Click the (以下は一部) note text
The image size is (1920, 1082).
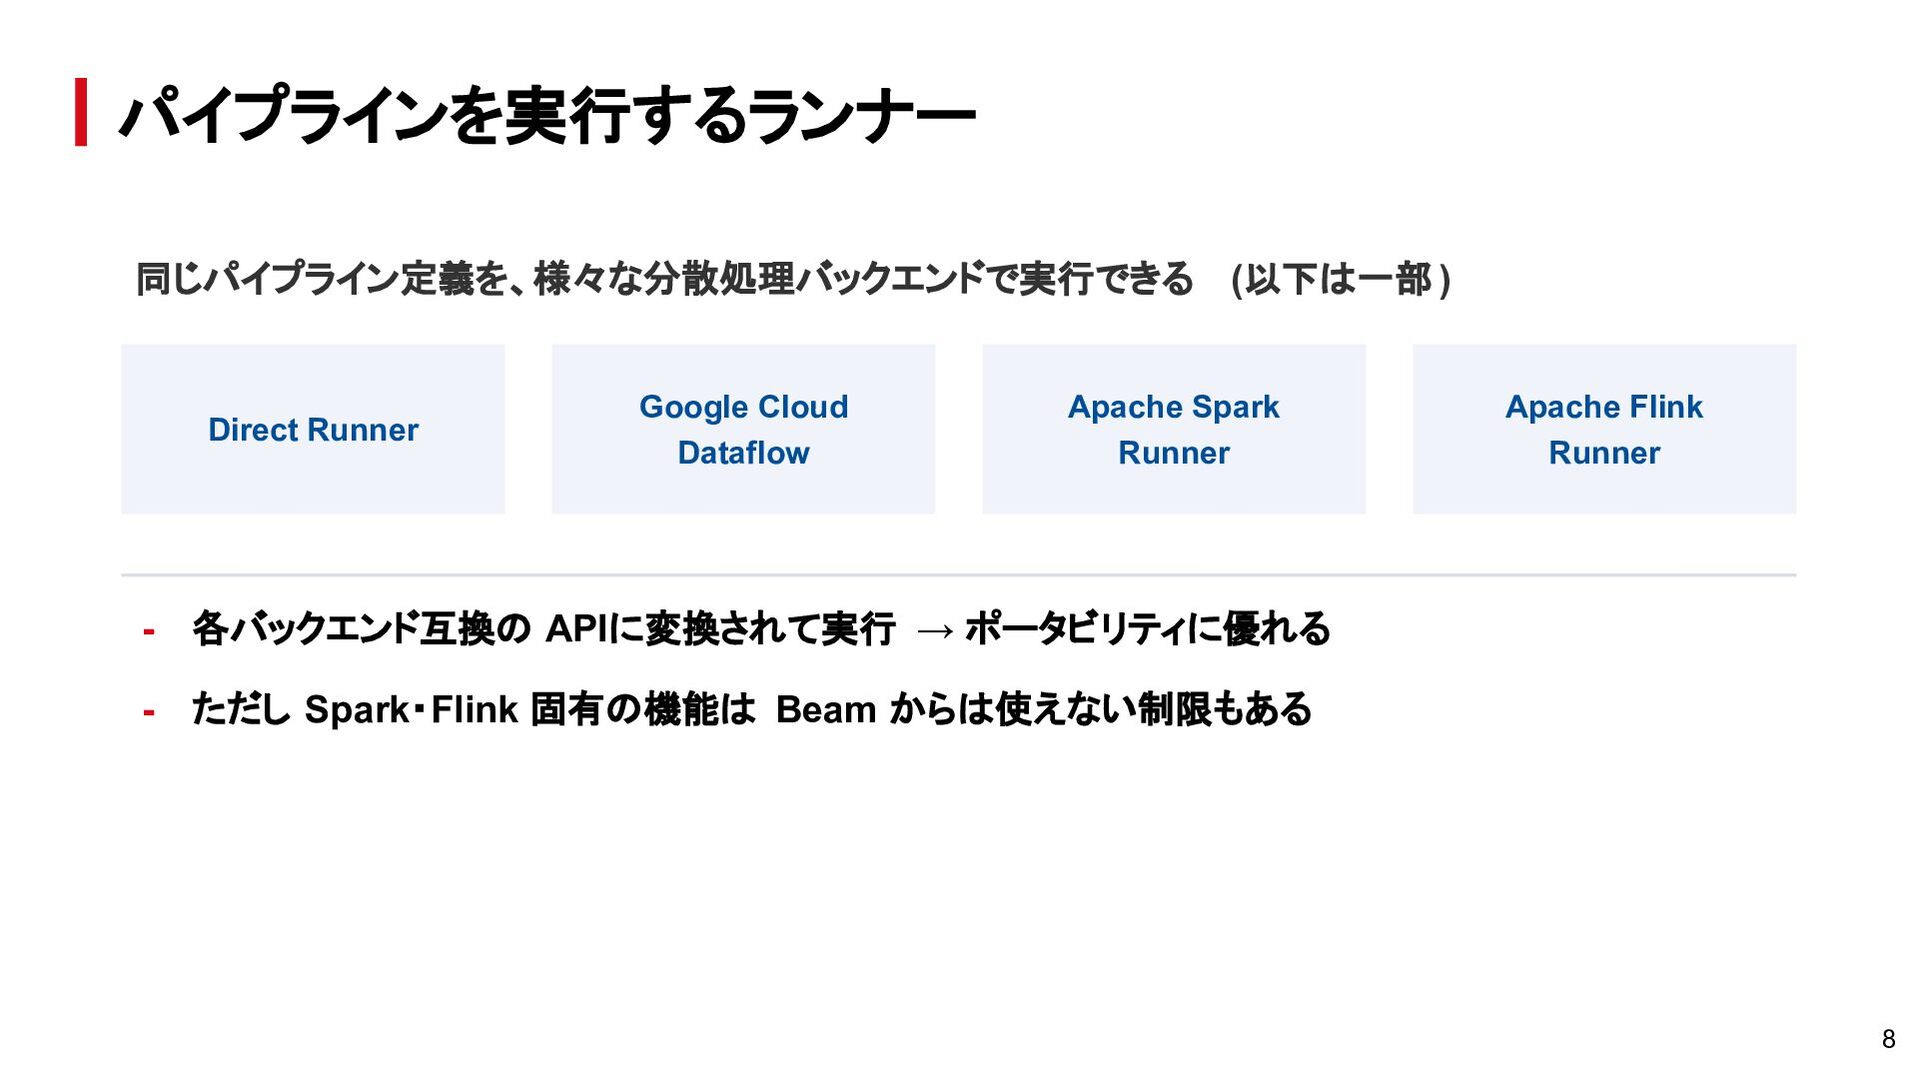click(1341, 279)
